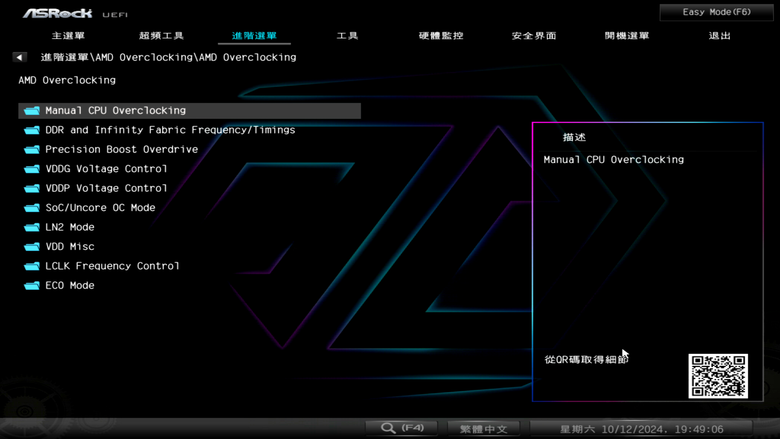Click the date and time display
Screen dimensions: 780x439
[641, 429]
